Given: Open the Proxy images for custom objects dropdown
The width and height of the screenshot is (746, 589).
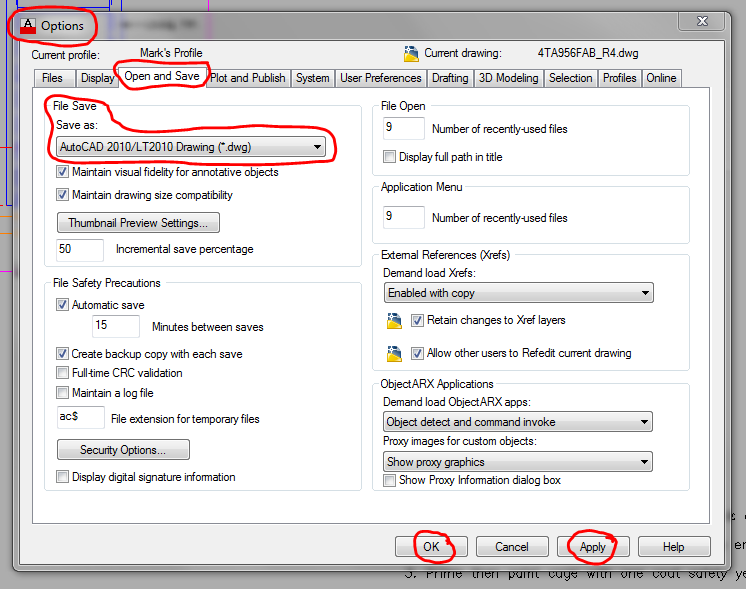Looking at the screenshot, I should (518, 462).
